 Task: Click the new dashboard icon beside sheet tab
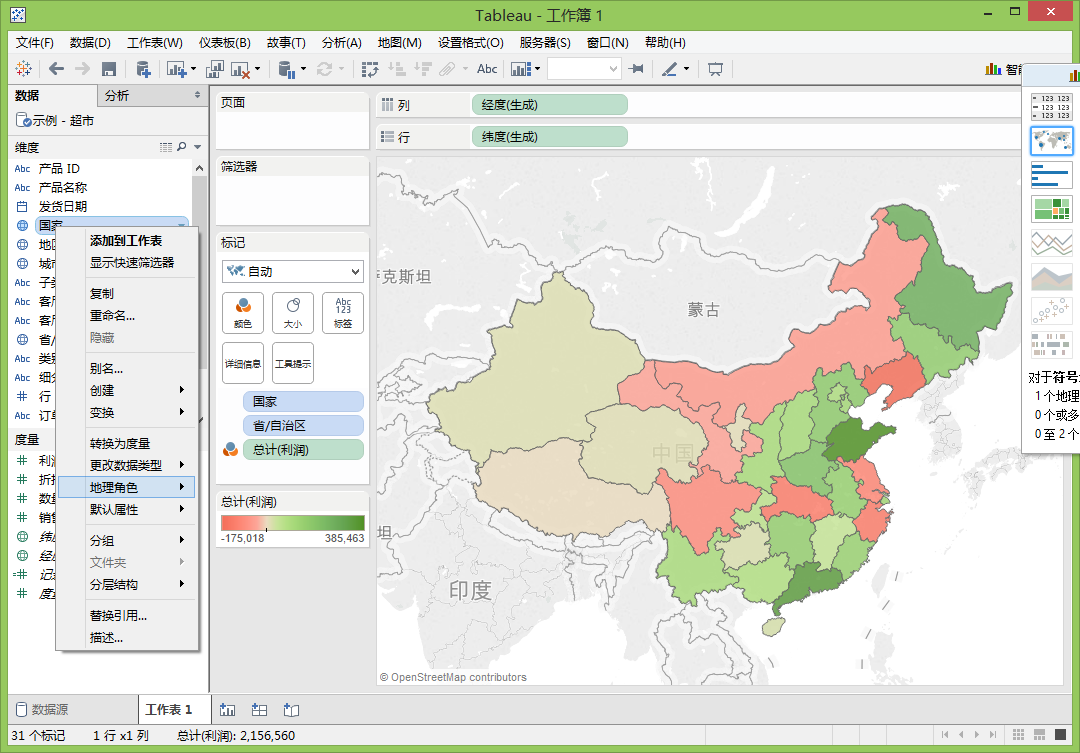pos(259,710)
